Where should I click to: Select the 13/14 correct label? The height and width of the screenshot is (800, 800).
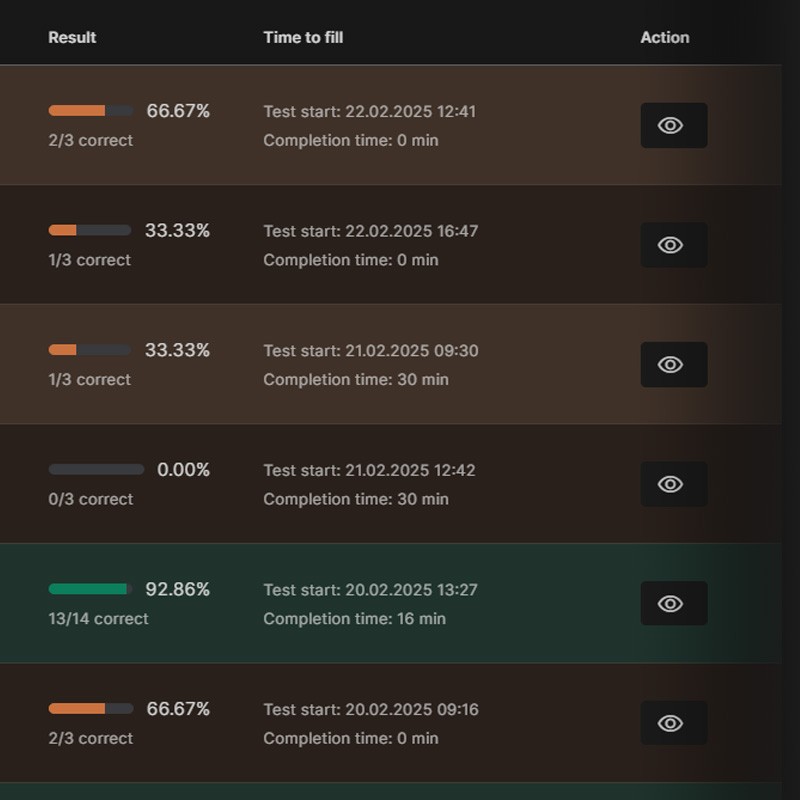[98, 619]
